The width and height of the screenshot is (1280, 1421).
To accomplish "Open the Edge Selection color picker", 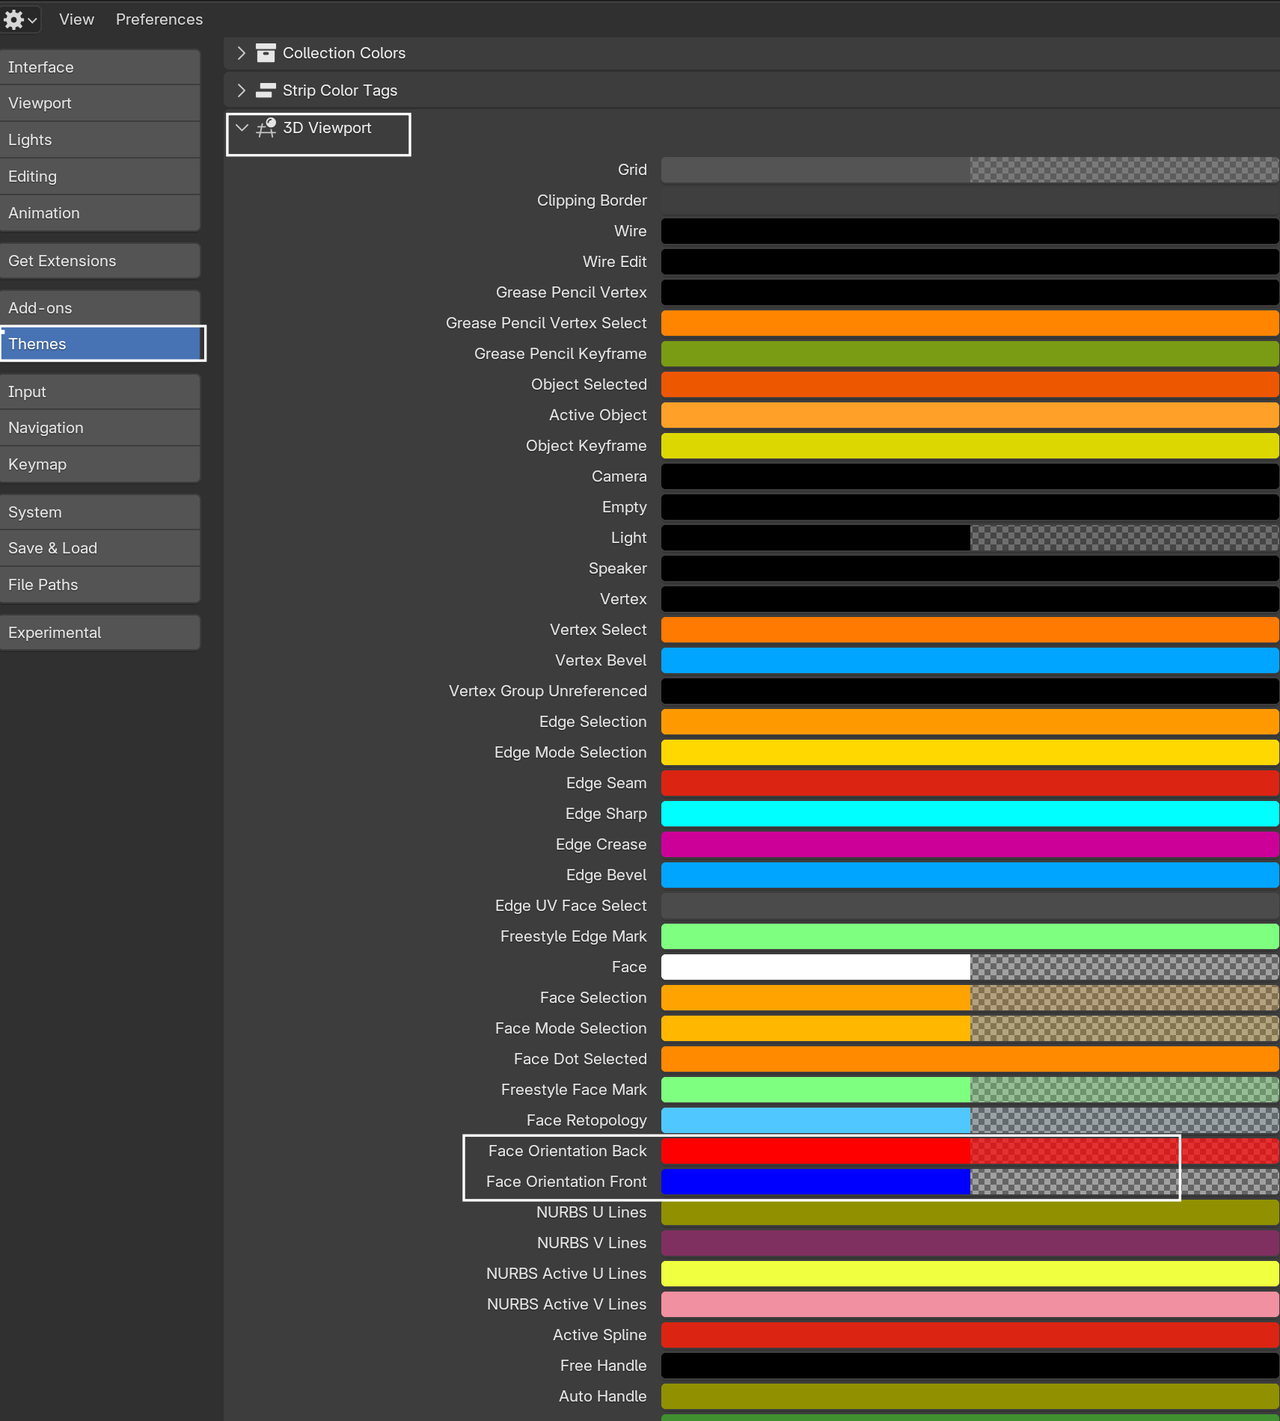I will pyautogui.click(x=970, y=722).
